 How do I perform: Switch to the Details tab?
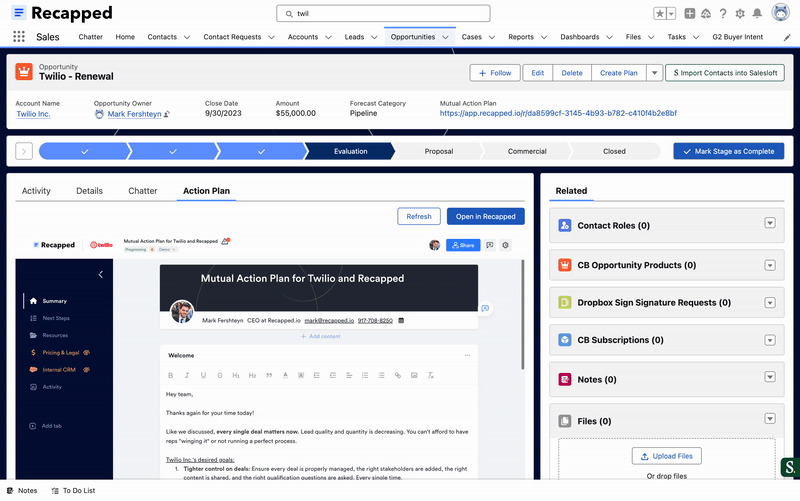pos(89,191)
